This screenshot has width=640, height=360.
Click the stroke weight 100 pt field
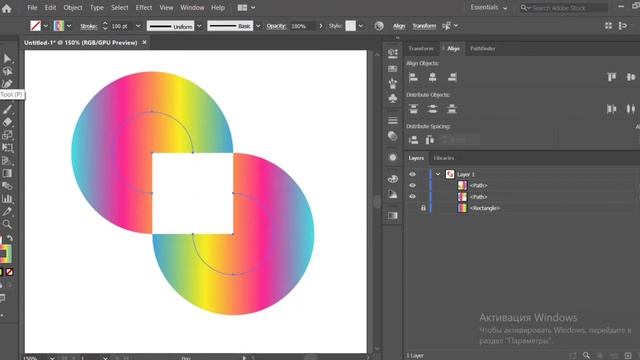point(121,26)
